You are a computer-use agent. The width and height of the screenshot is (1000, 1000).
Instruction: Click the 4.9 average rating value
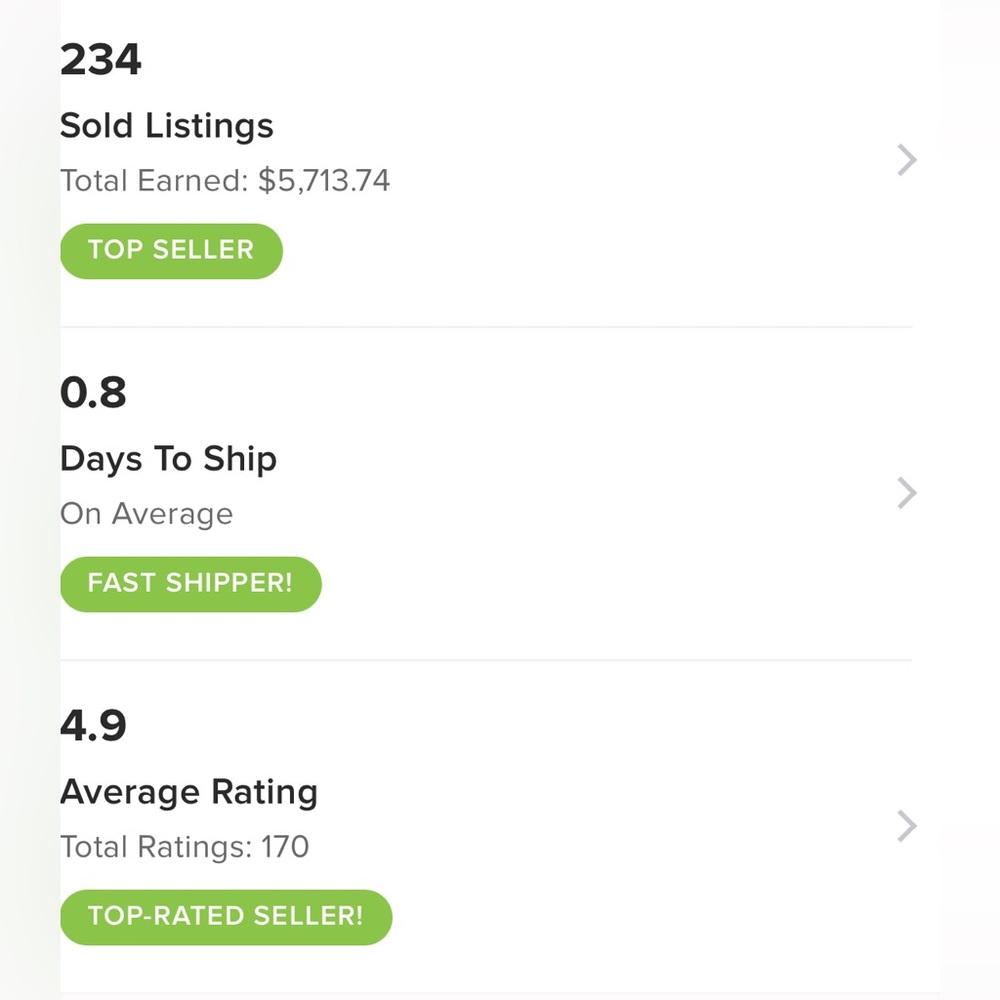click(x=92, y=725)
